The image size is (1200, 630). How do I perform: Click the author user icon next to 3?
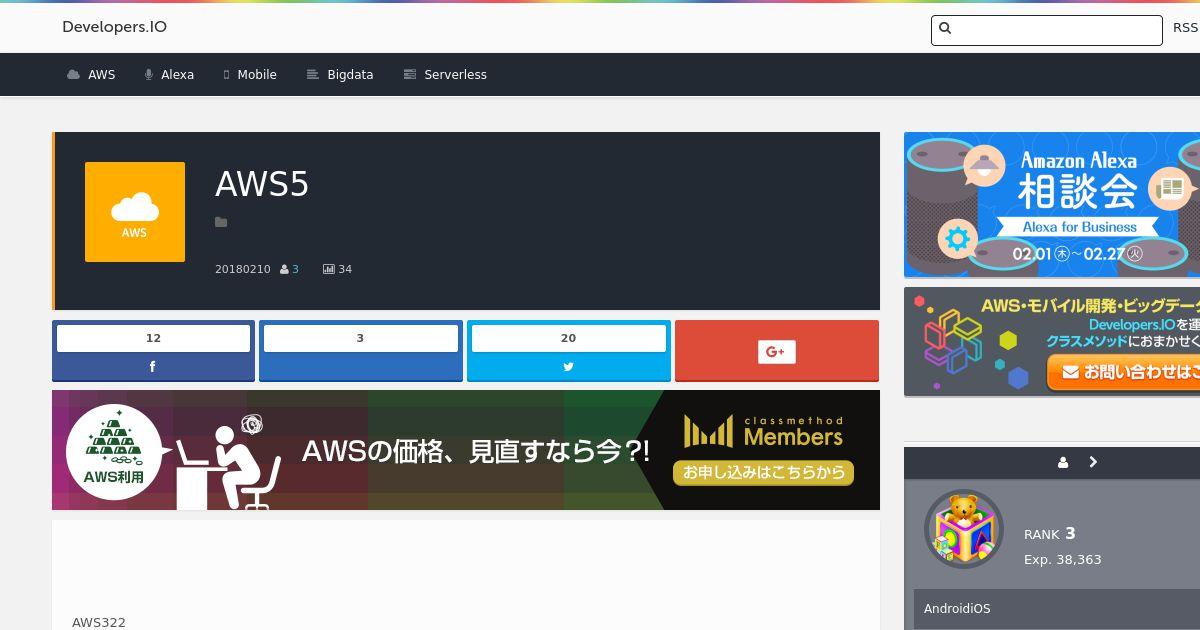(x=284, y=270)
